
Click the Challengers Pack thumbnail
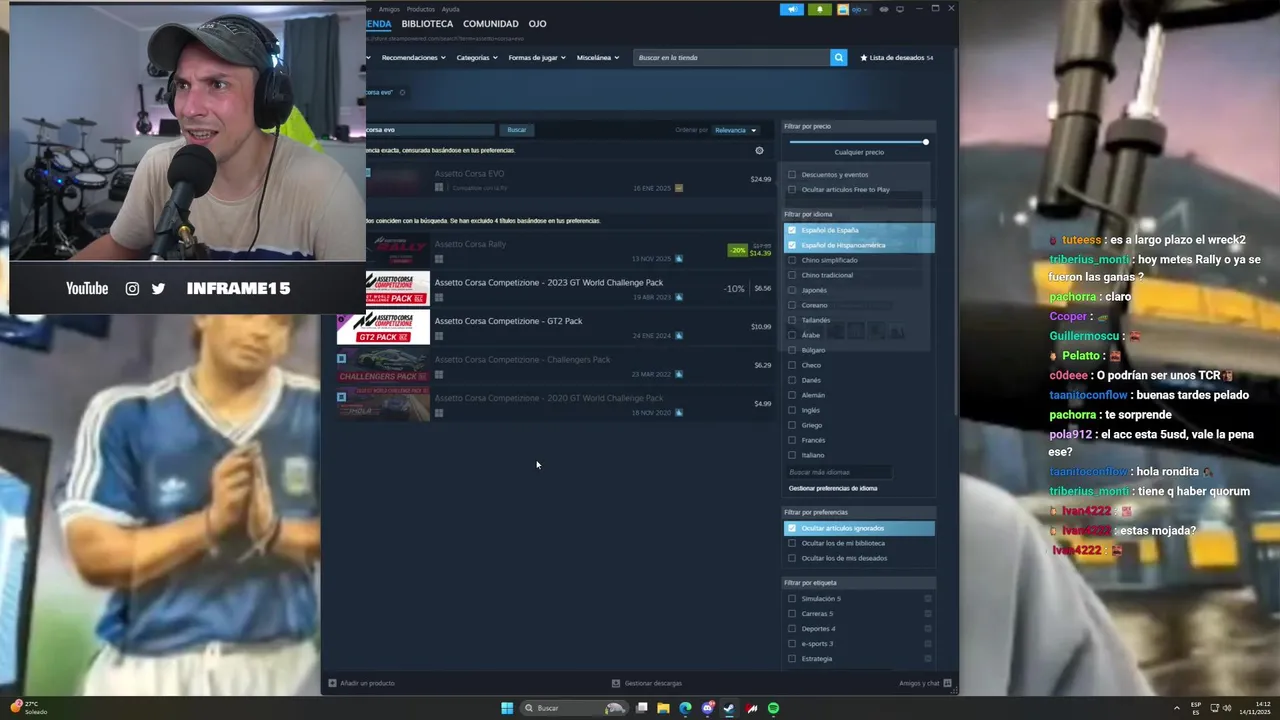click(x=384, y=366)
